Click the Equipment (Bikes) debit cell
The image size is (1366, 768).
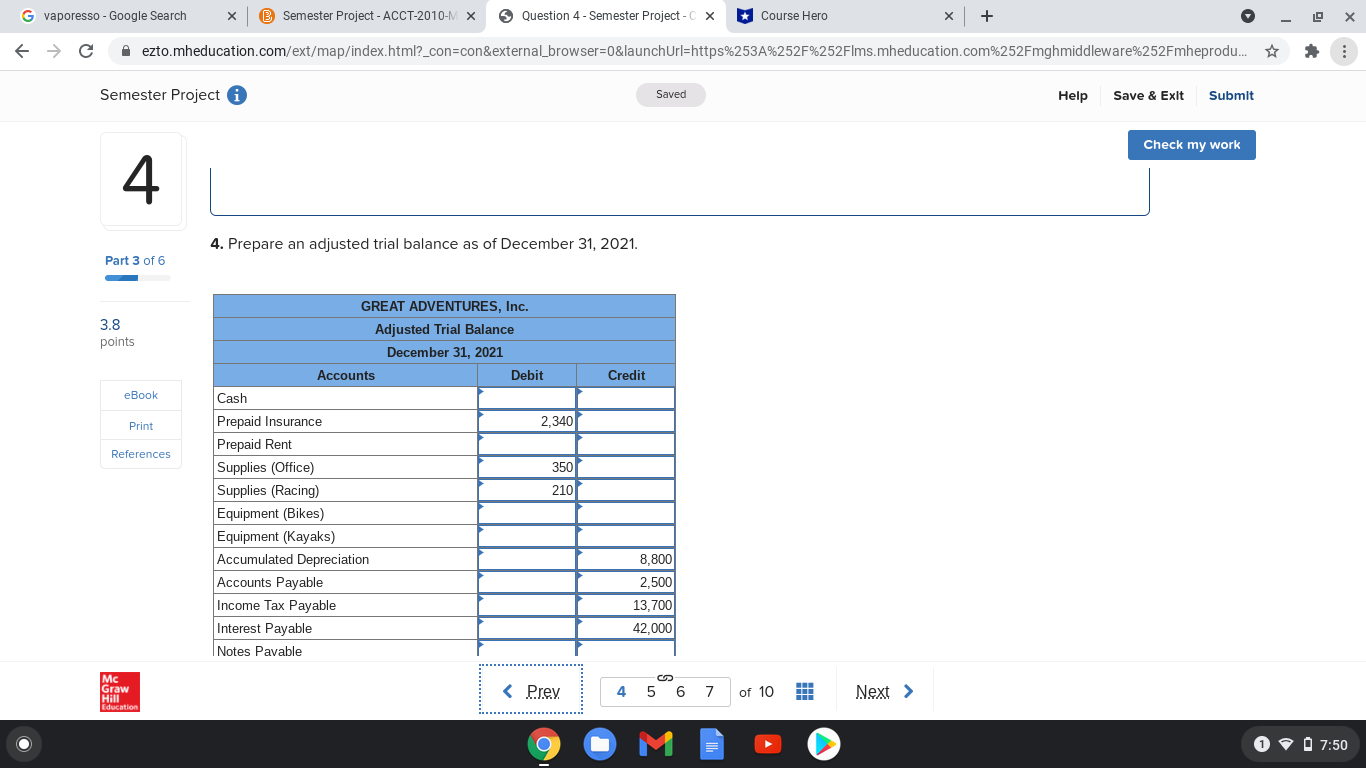coord(527,513)
